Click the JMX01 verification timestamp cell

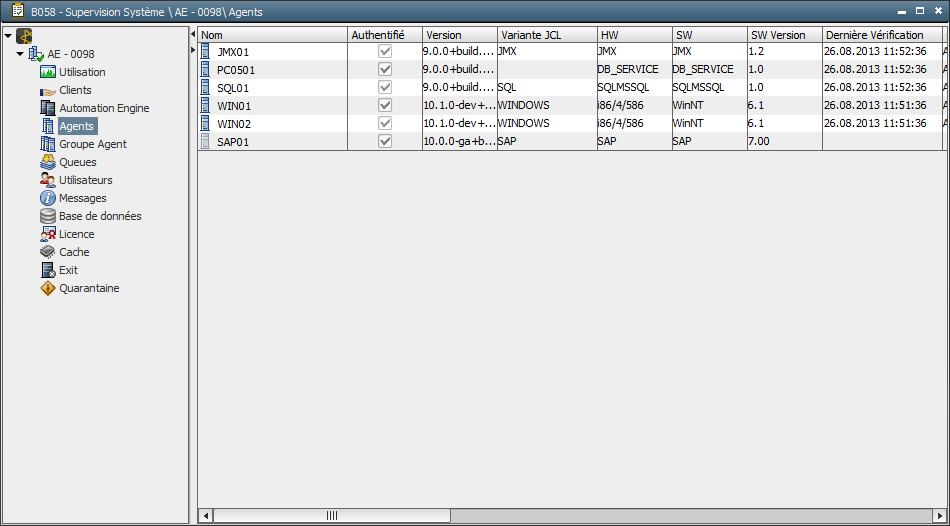(x=882, y=52)
